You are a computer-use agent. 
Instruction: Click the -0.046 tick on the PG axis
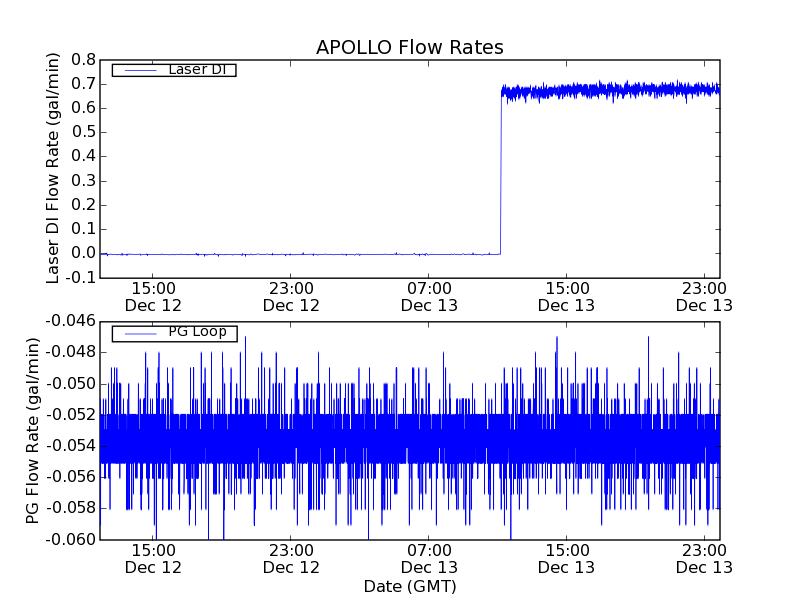pyautogui.click(x=68, y=321)
